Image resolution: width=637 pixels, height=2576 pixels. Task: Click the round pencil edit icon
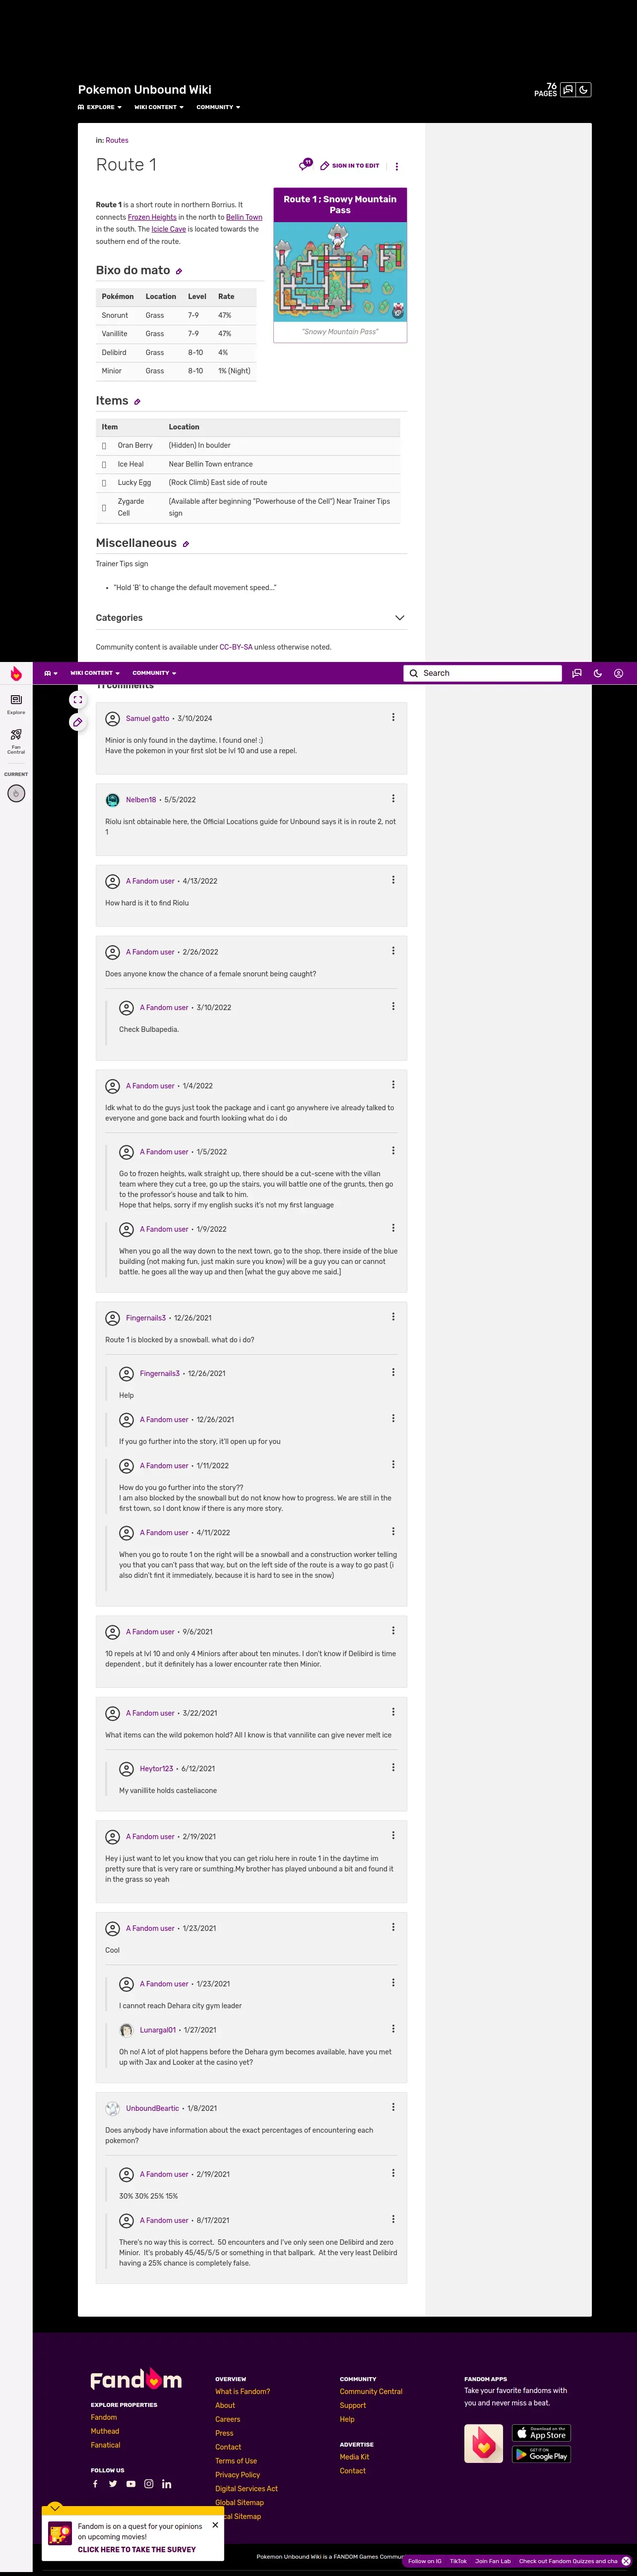point(77,722)
